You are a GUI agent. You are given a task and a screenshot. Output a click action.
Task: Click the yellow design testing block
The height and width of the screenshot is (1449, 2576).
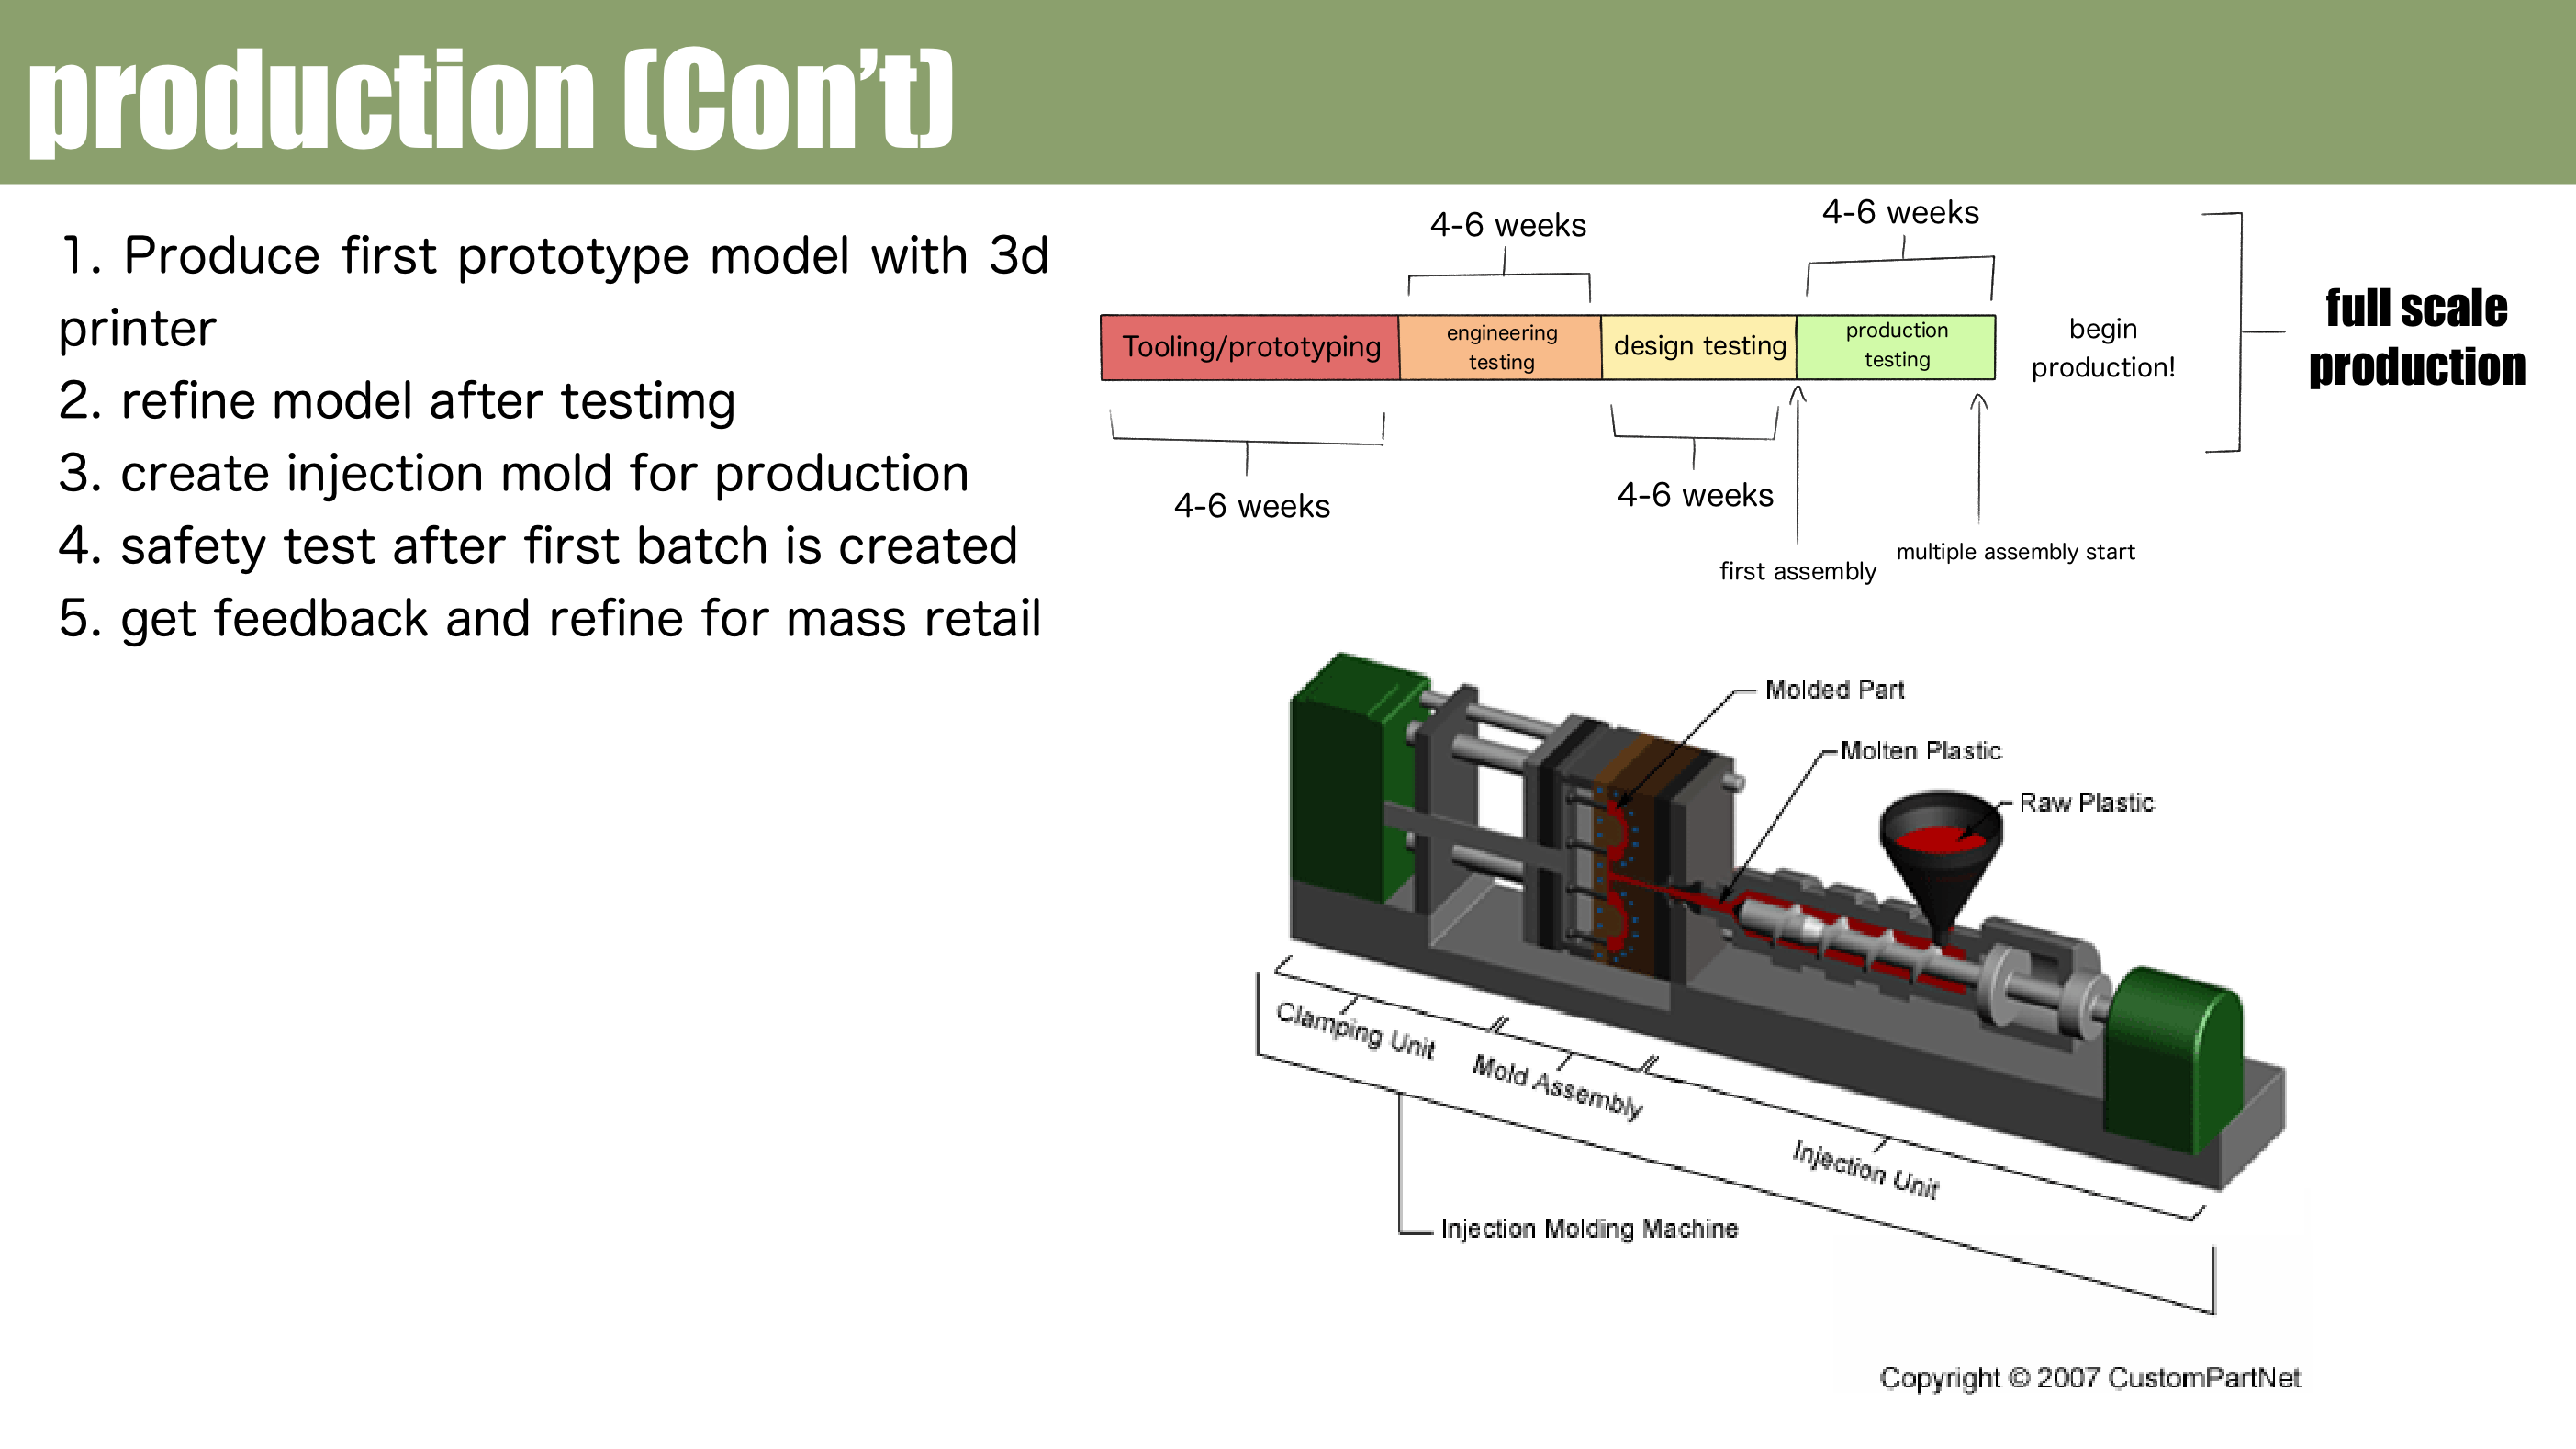(x=1698, y=346)
